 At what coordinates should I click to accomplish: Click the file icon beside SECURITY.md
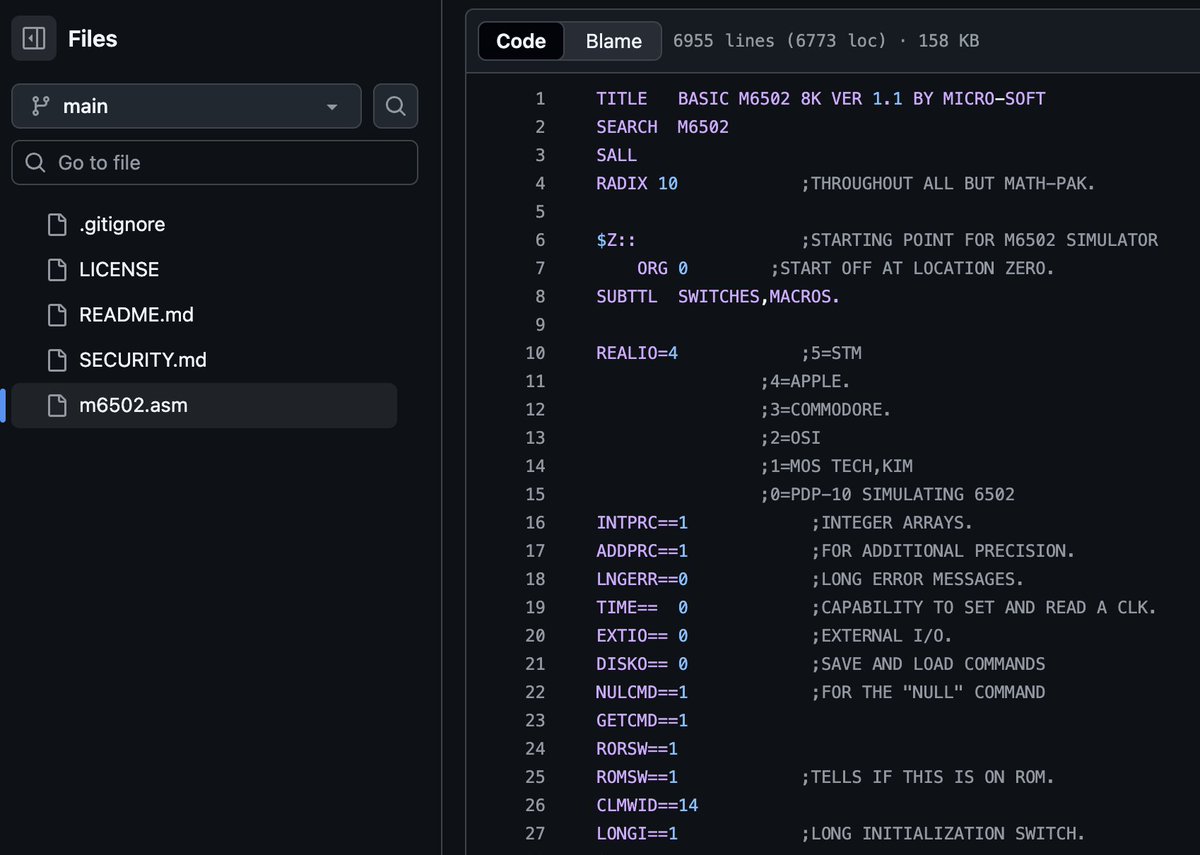pyautogui.click(x=57, y=360)
